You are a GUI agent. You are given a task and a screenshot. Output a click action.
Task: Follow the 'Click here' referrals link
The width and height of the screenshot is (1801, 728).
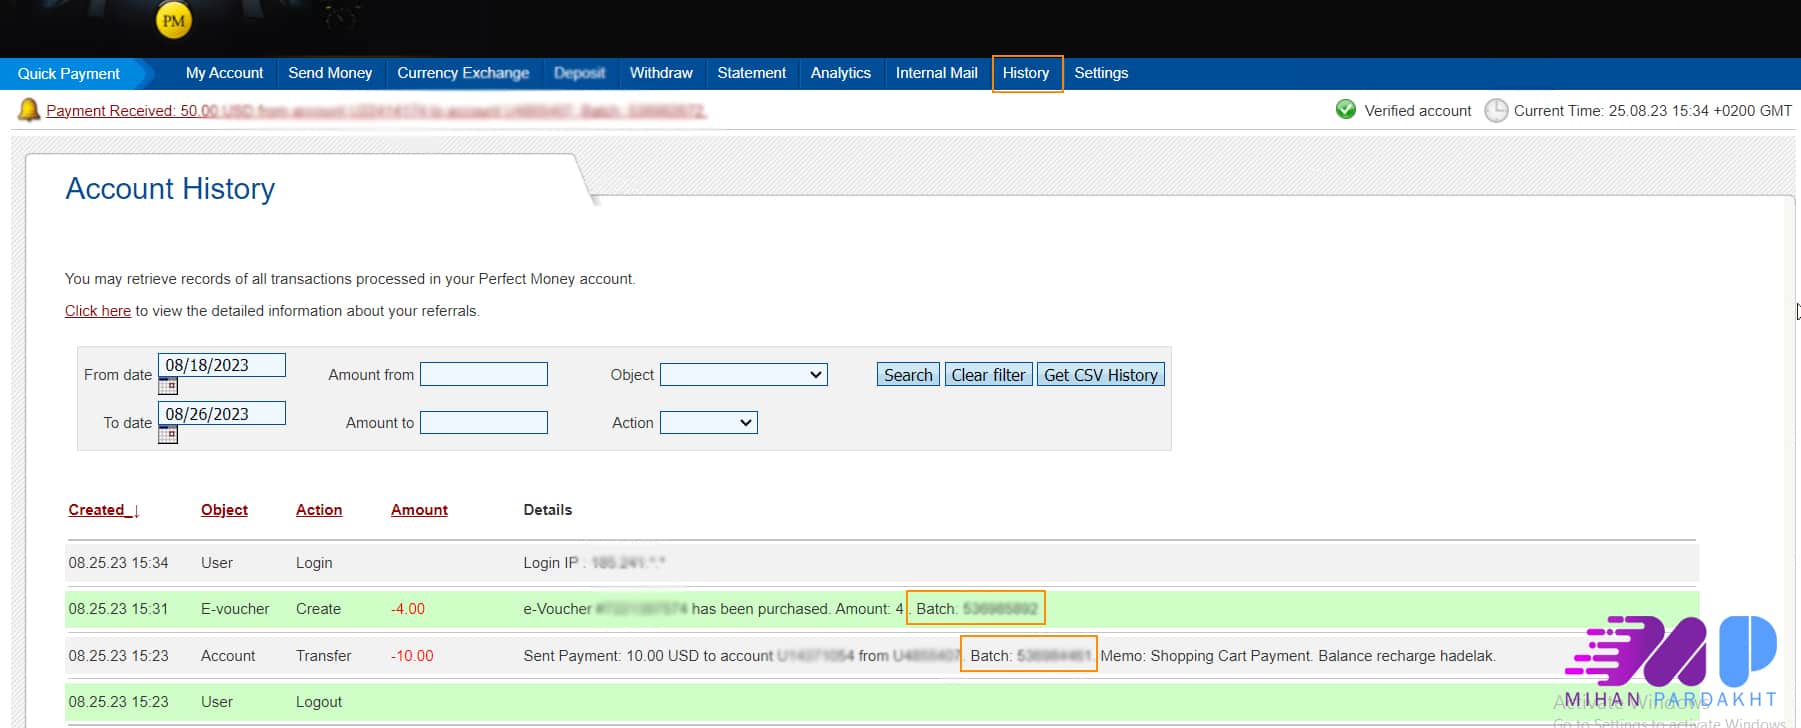tap(98, 311)
